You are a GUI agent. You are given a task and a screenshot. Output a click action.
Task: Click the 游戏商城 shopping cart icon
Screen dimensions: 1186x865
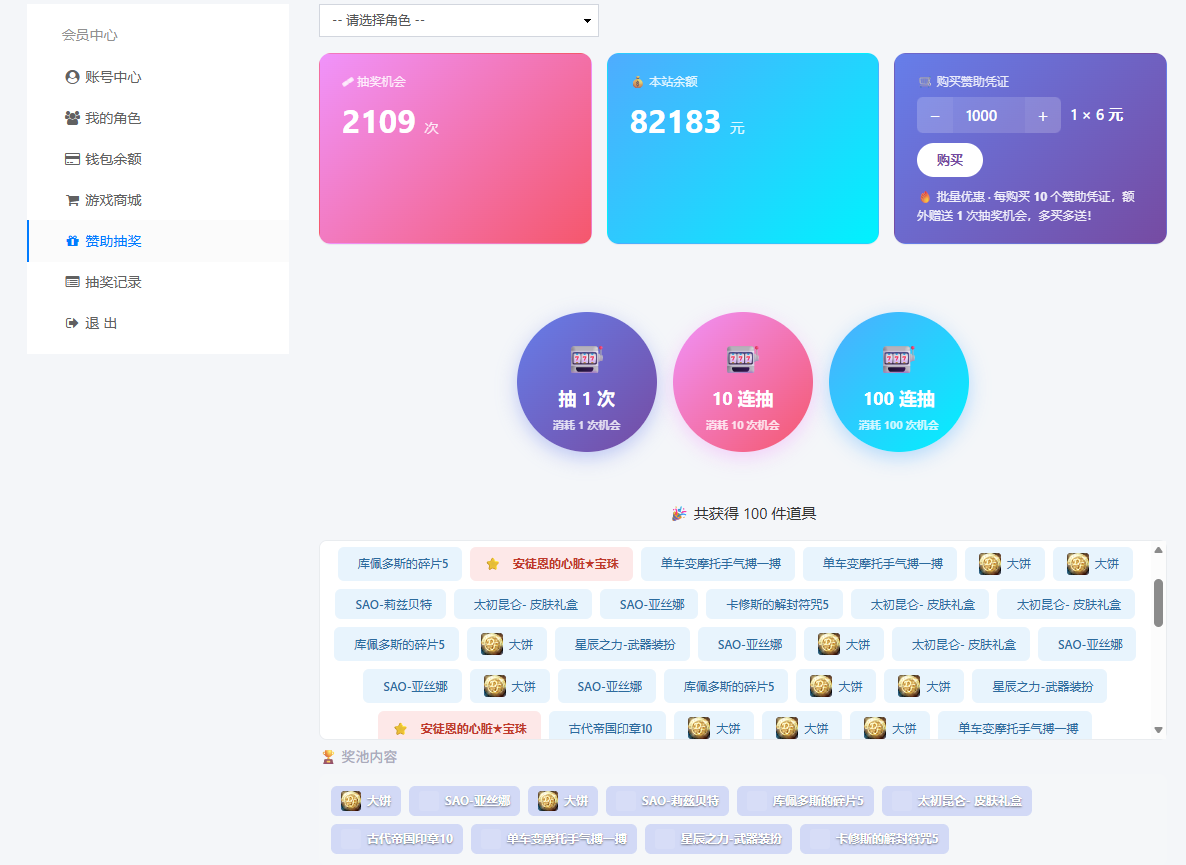[72, 200]
